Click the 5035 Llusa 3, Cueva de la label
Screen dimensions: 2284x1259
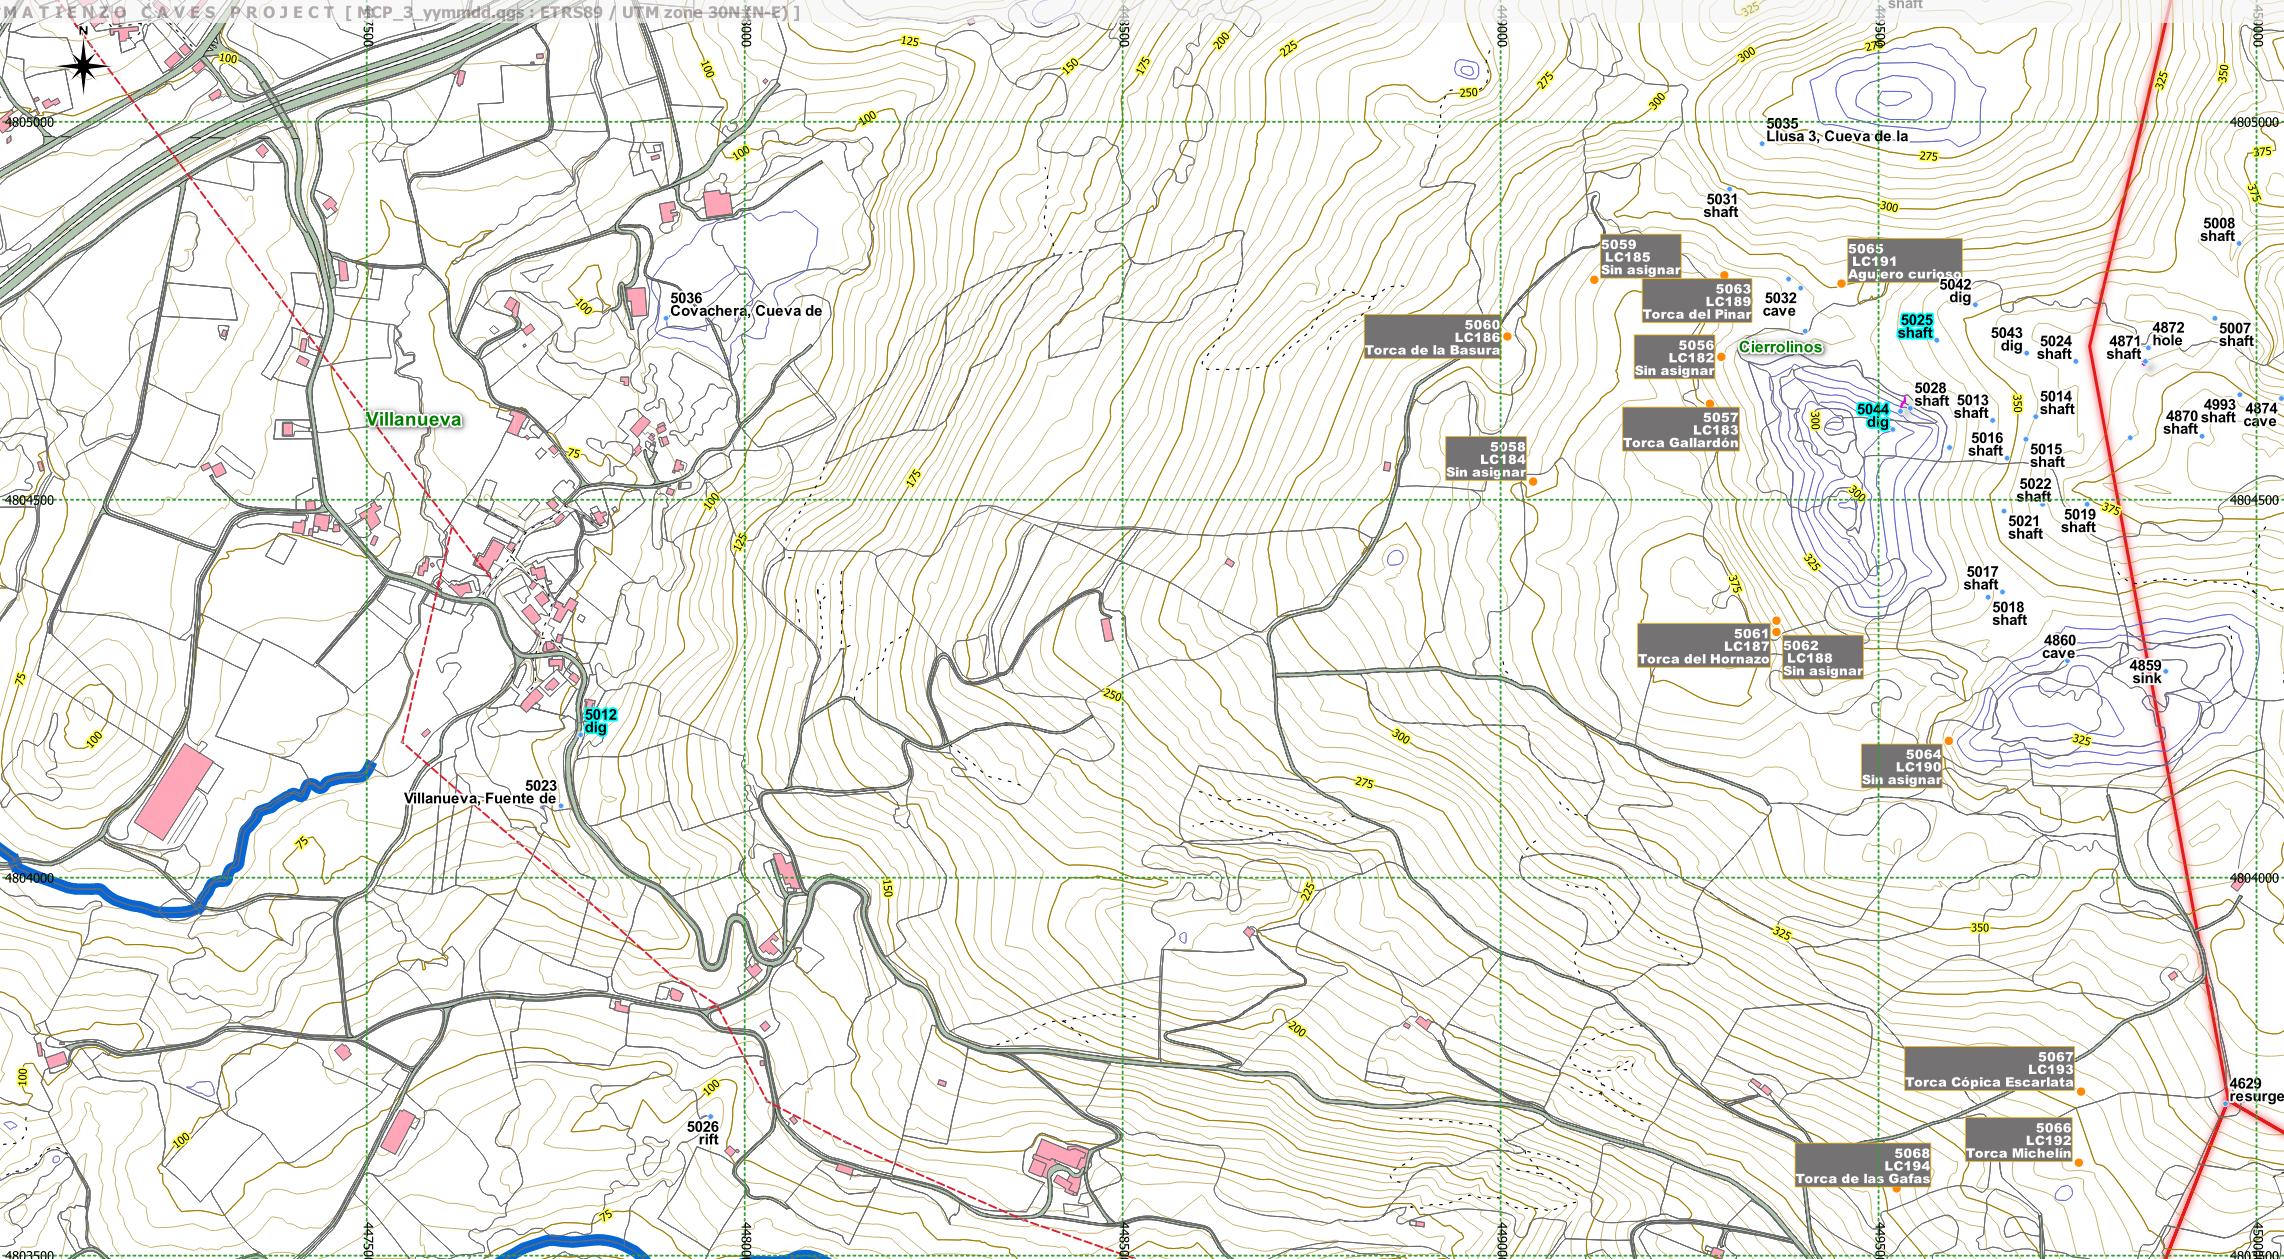click(1838, 131)
